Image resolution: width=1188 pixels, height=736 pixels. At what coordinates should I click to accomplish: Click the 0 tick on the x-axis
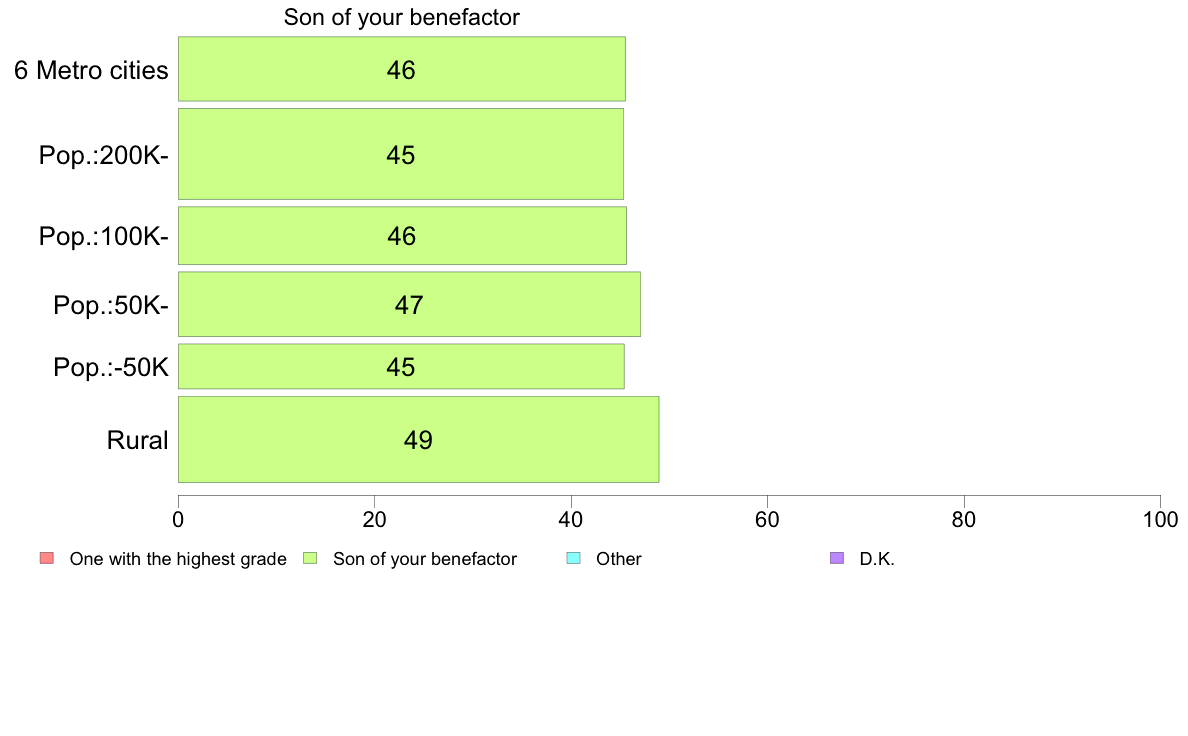pos(178,519)
